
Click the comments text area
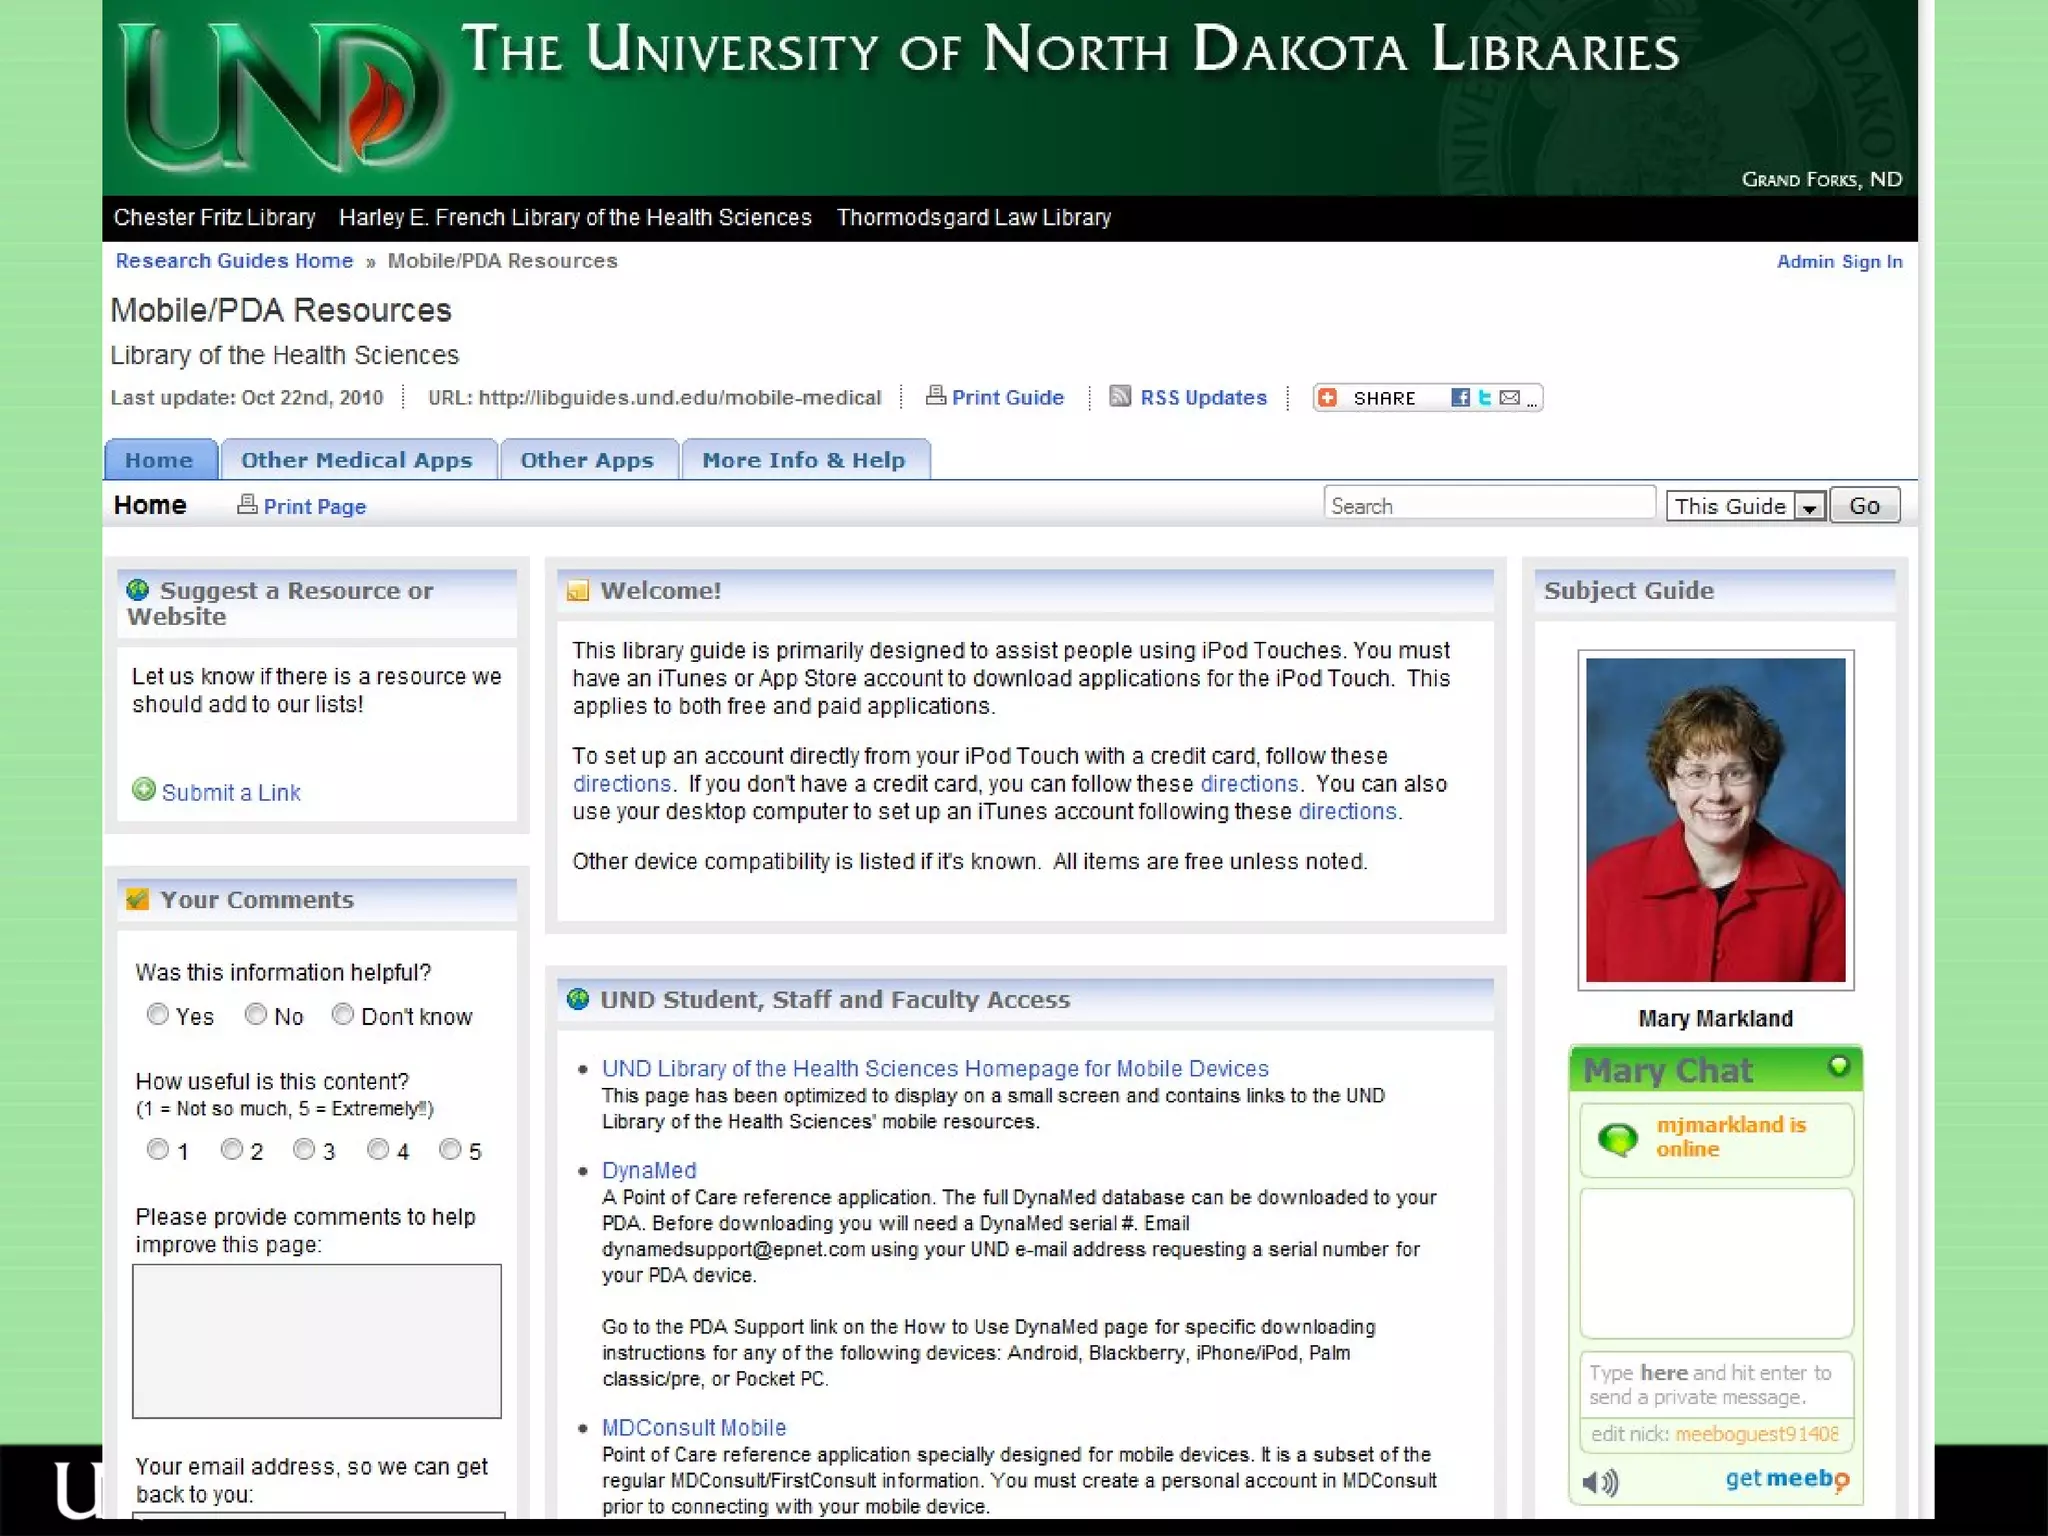coord(317,1341)
